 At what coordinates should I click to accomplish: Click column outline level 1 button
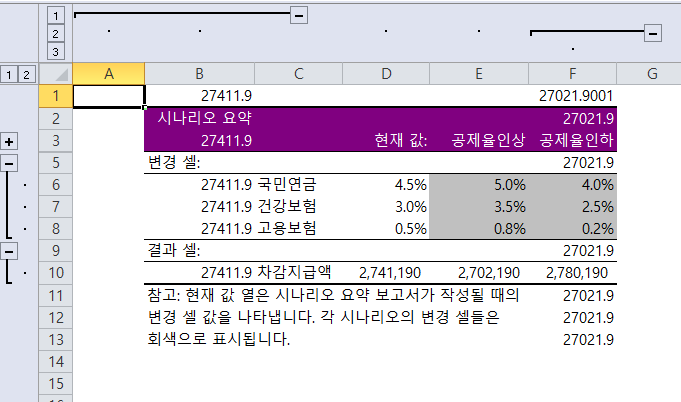pos(56,16)
